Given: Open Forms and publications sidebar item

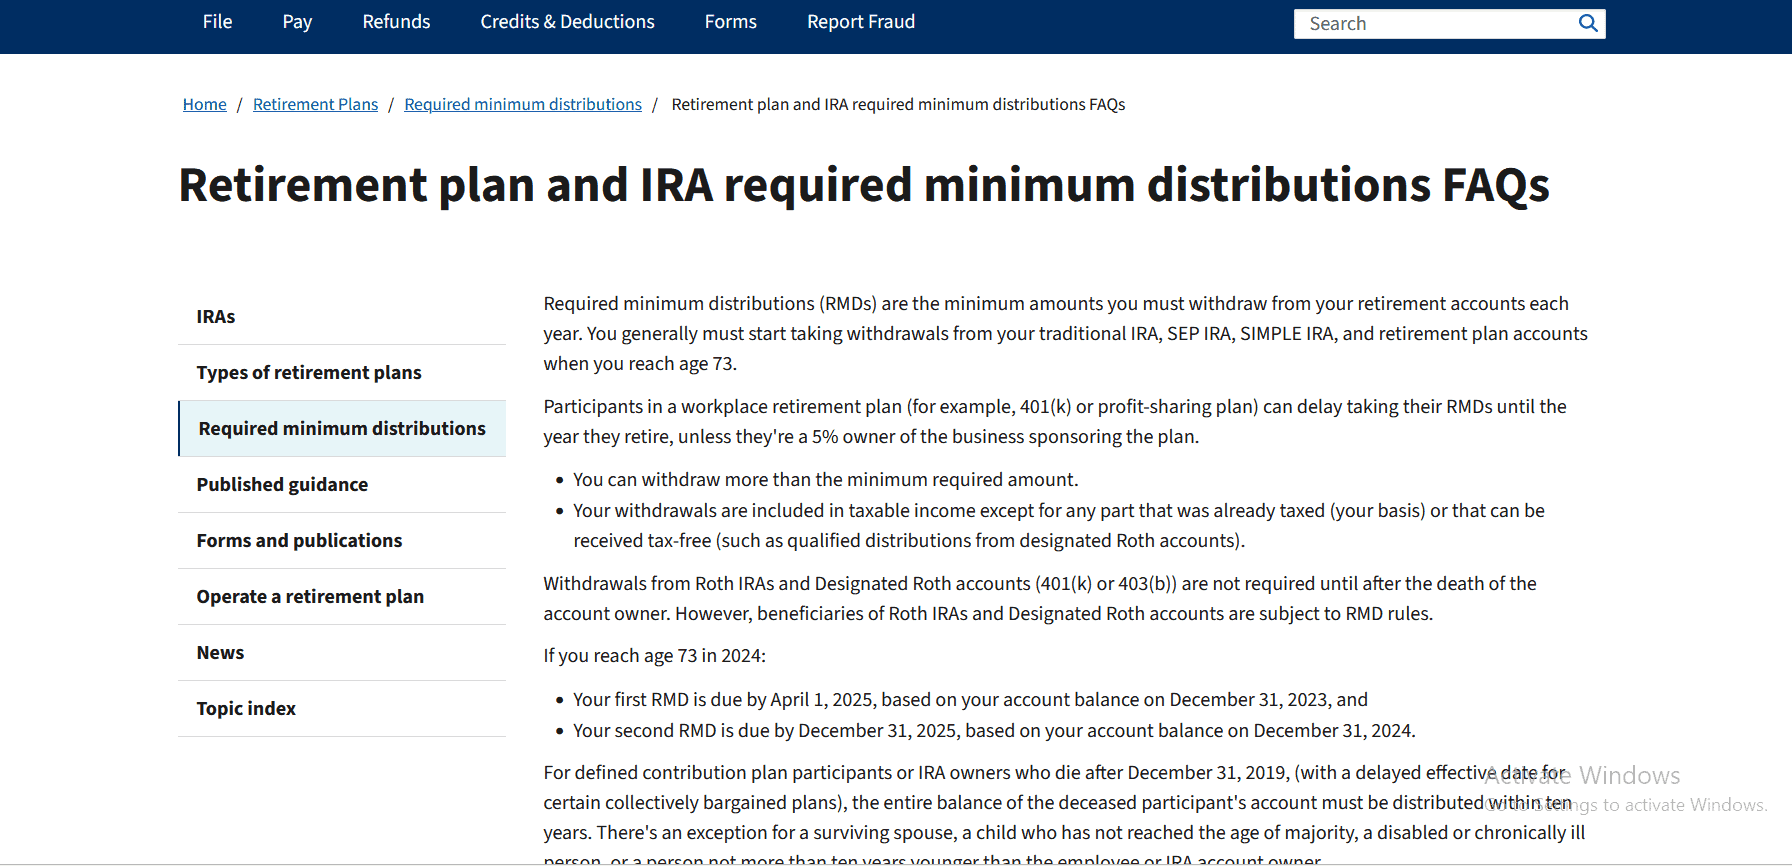Looking at the screenshot, I should [x=342, y=541].
